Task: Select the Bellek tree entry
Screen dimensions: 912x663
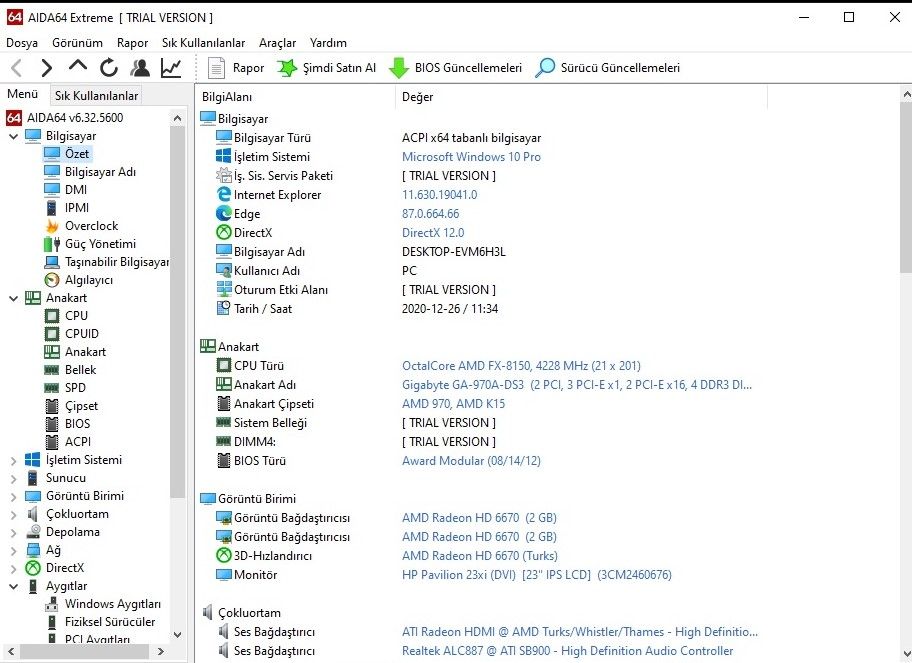Action: tap(70, 370)
